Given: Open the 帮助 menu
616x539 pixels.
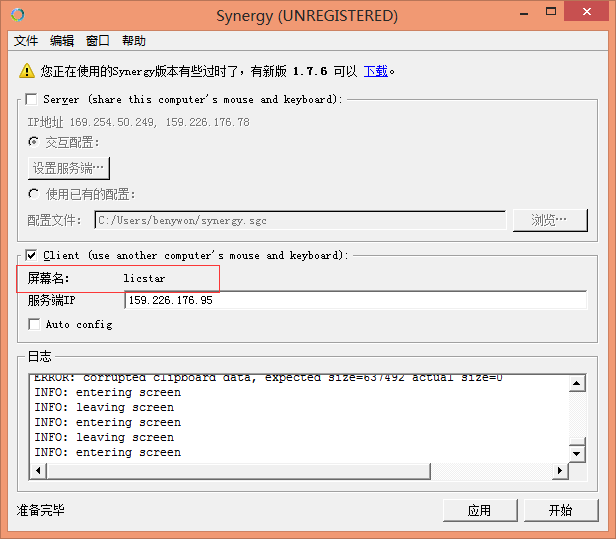Looking at the screenshot, I should pyautogui.click(x=134, y=40).
